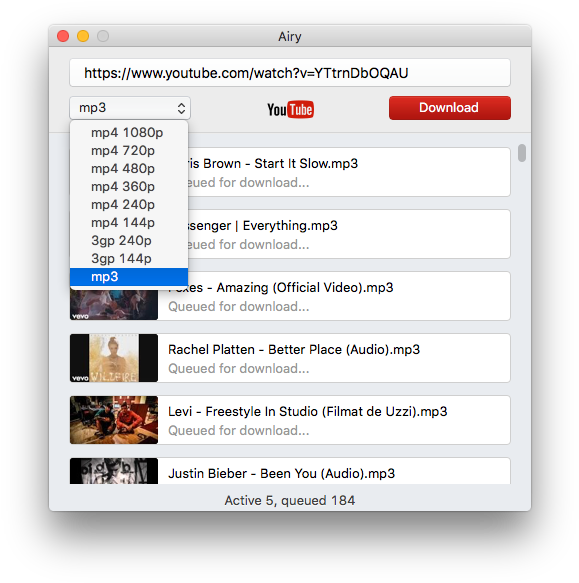Screen dimensions: 579x583
Task: Minimize Airy window with yellow button
Action: 83,36
